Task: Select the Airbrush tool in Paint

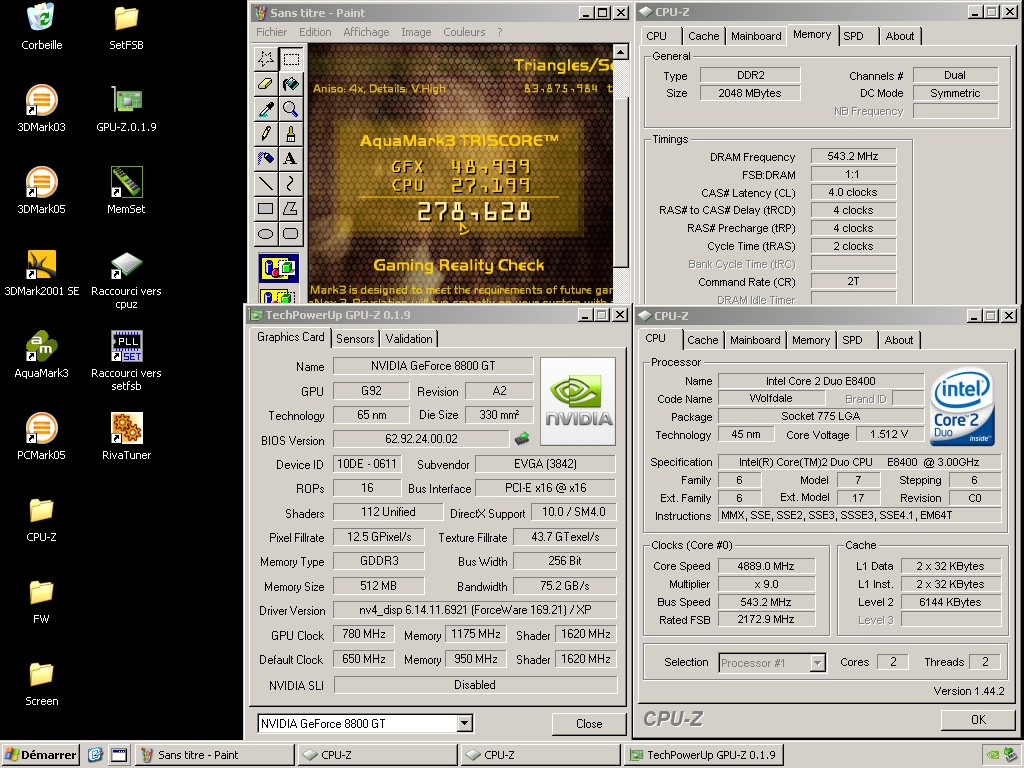Action: click(266, 158)
